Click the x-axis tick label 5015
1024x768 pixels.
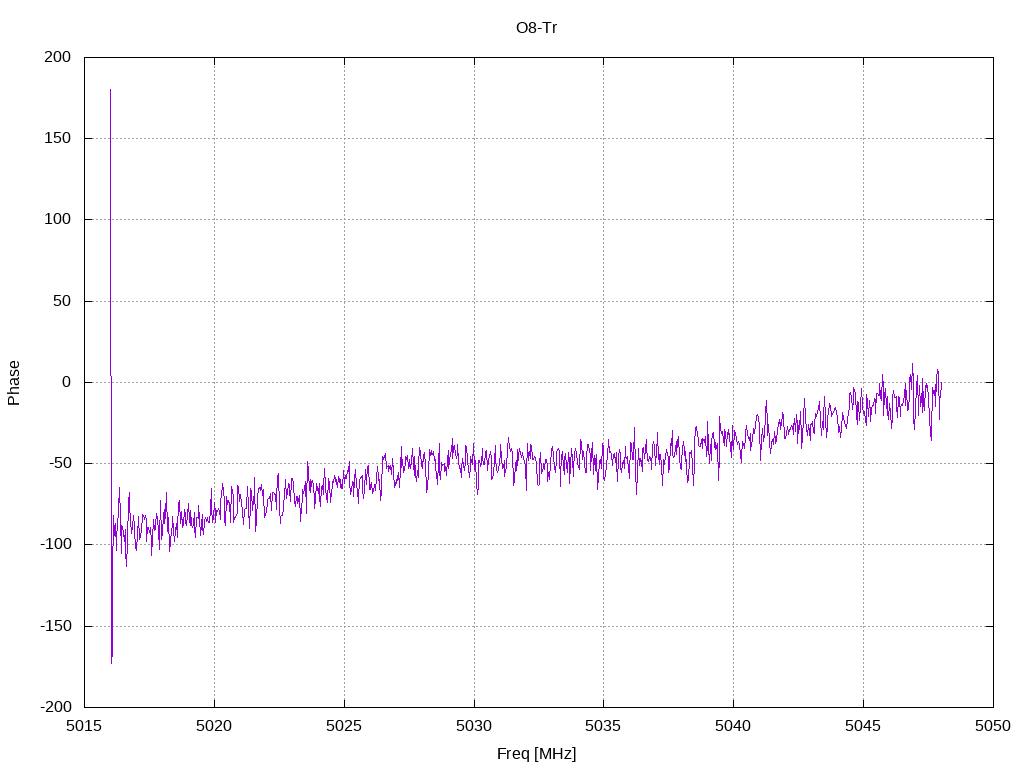(84, 726)
